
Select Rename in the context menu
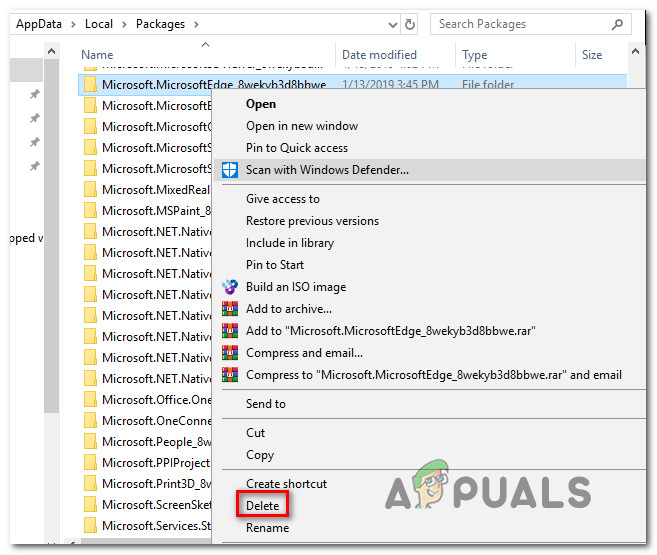point(267,528)
